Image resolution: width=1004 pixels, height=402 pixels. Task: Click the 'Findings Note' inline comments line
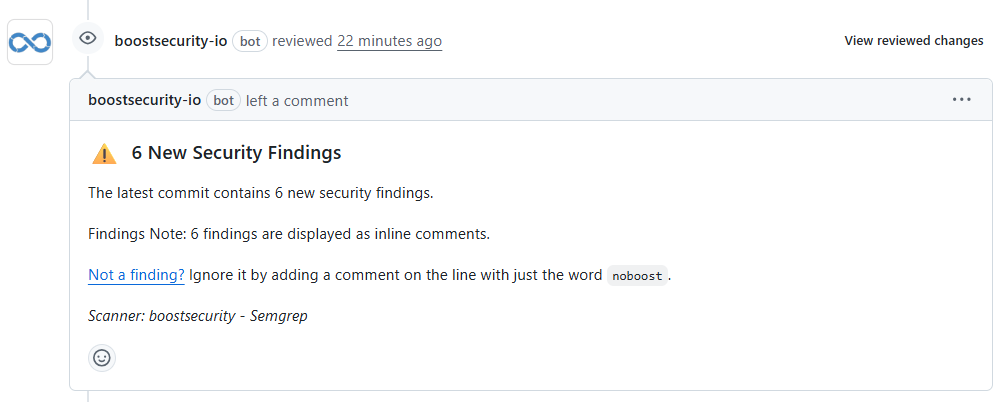[x=288, y=234]
